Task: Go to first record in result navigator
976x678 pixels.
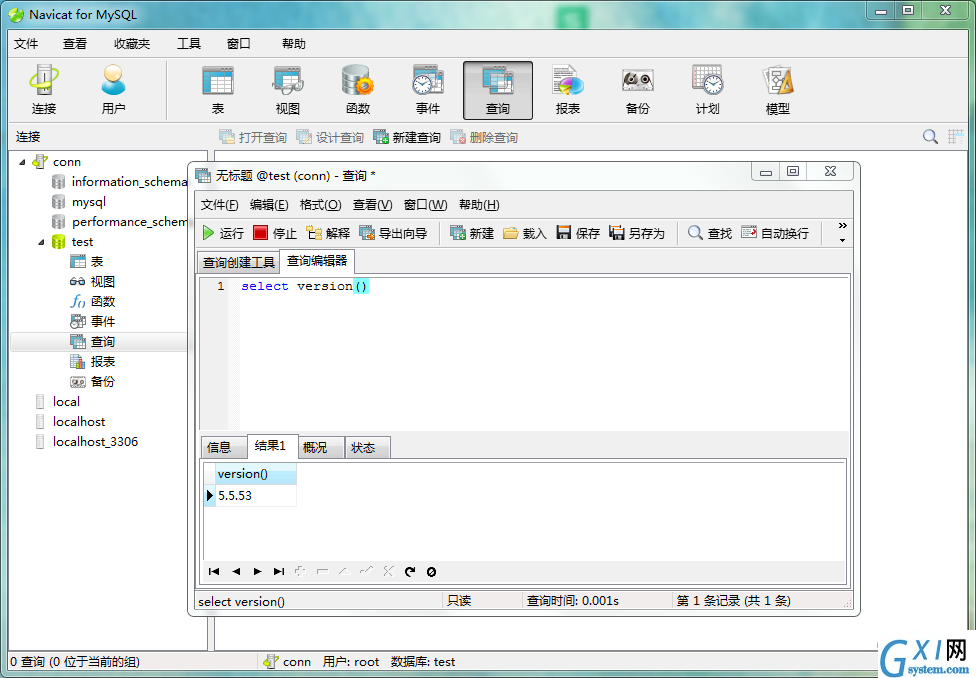Action: [x=214, y=572]
